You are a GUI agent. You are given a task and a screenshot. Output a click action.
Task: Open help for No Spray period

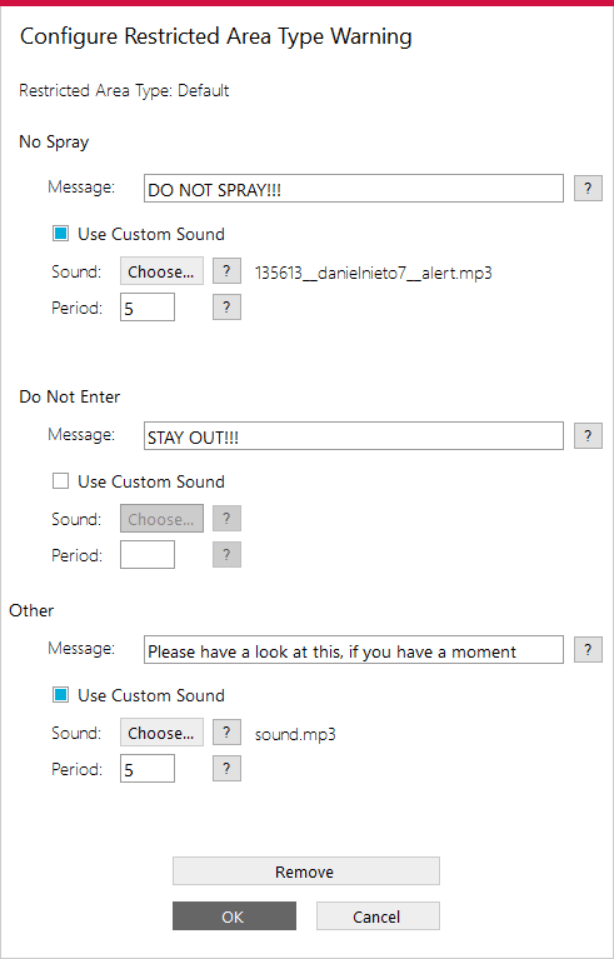pos(226,307)
